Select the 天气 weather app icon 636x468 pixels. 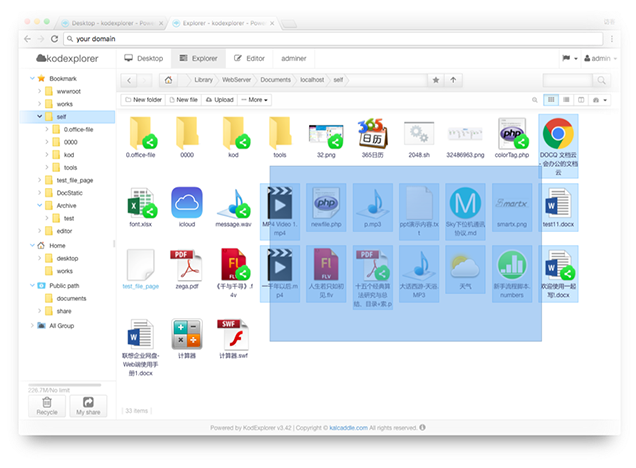tap(465, 266)
